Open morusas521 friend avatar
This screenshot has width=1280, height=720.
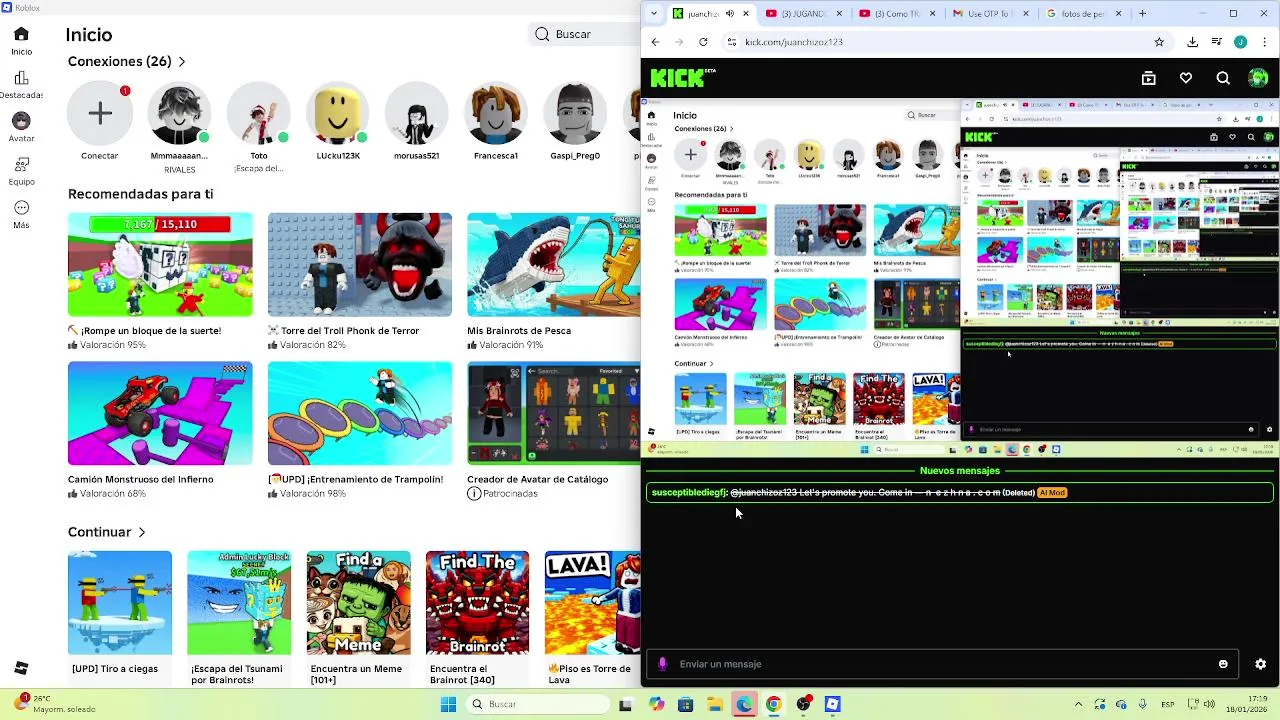[x=416, y=113]
